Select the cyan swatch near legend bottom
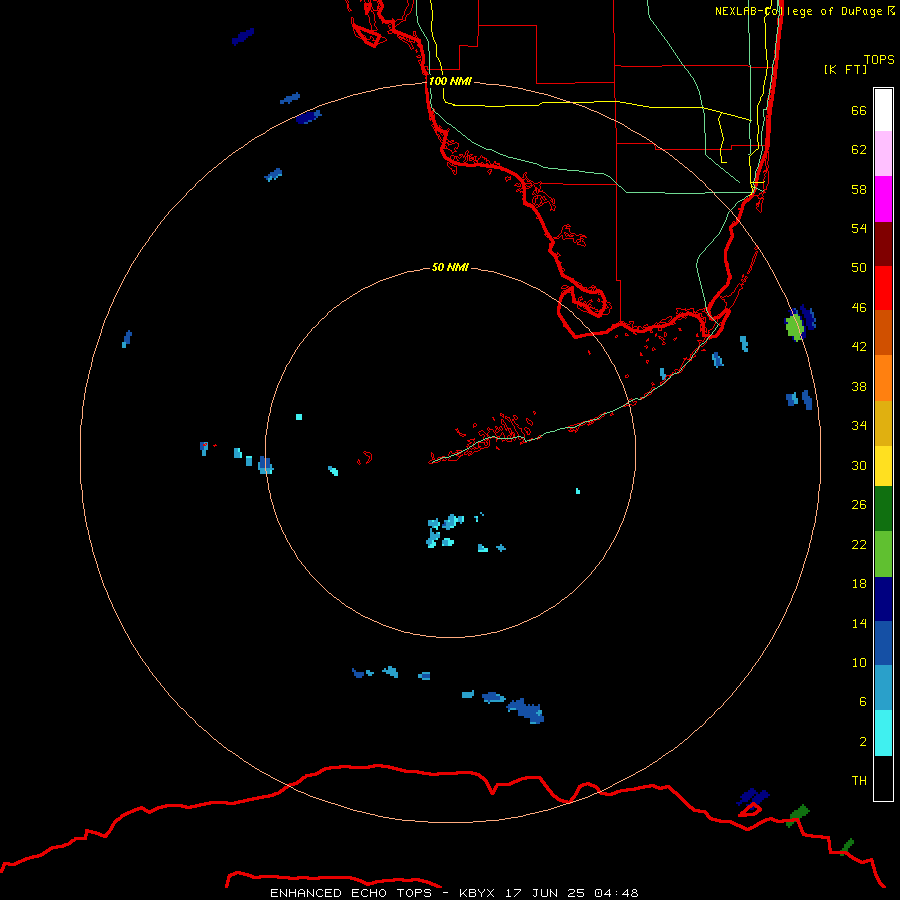Image resolution: width=900 pixels, height=900 pixels. tap(883, 733)
